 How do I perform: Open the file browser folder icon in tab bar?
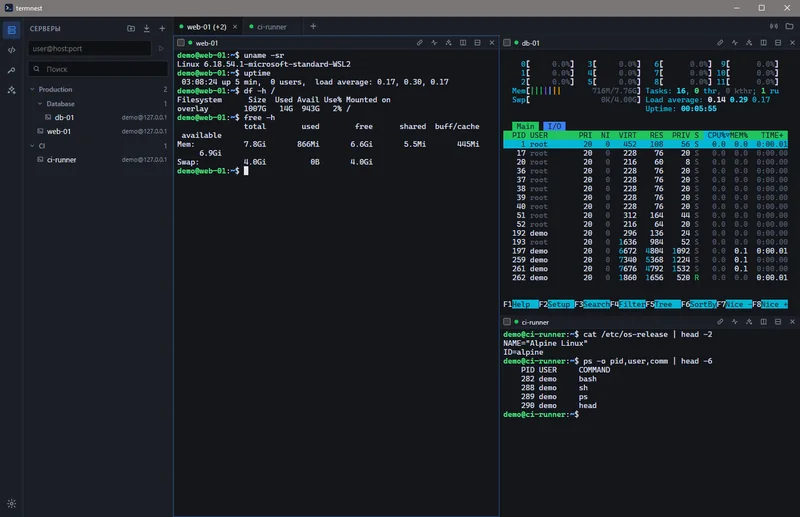[789, 27]
